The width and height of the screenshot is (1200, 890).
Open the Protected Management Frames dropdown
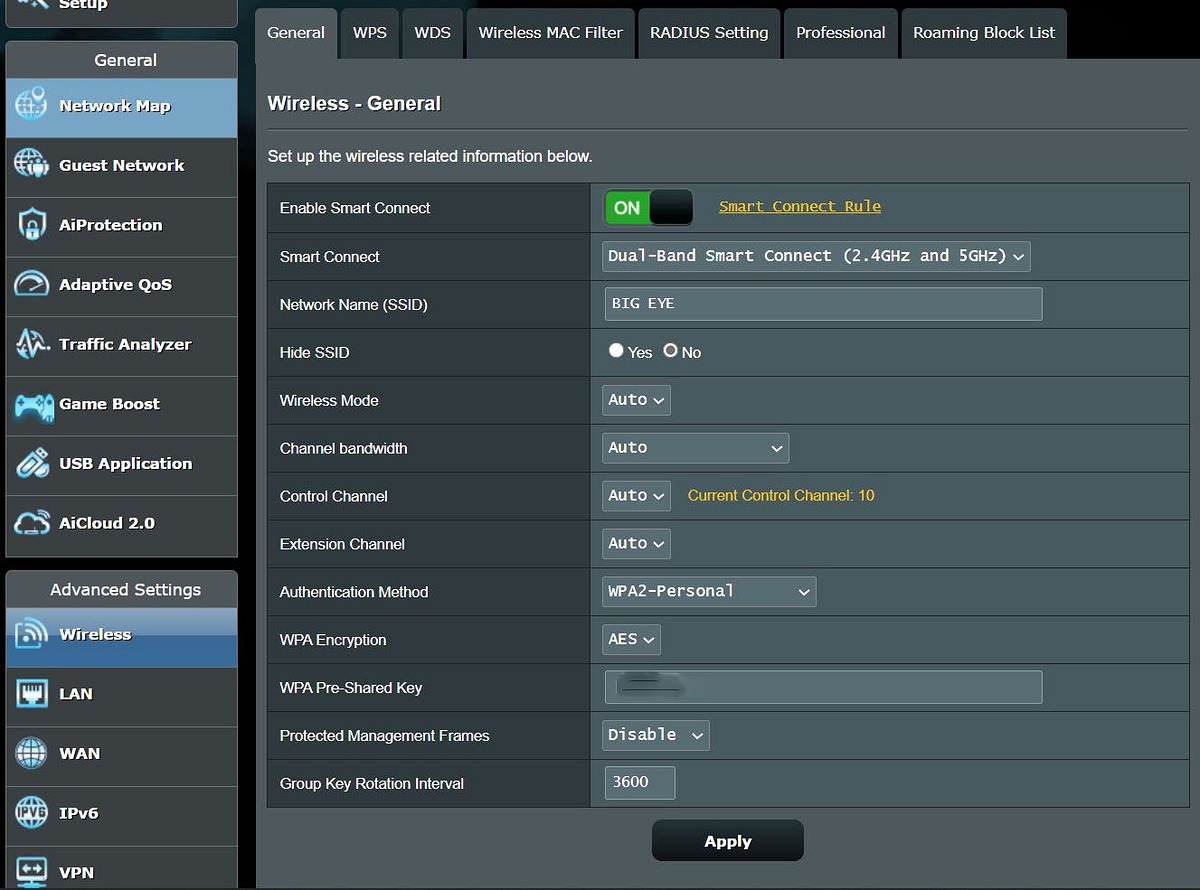[x=656, y=735]
